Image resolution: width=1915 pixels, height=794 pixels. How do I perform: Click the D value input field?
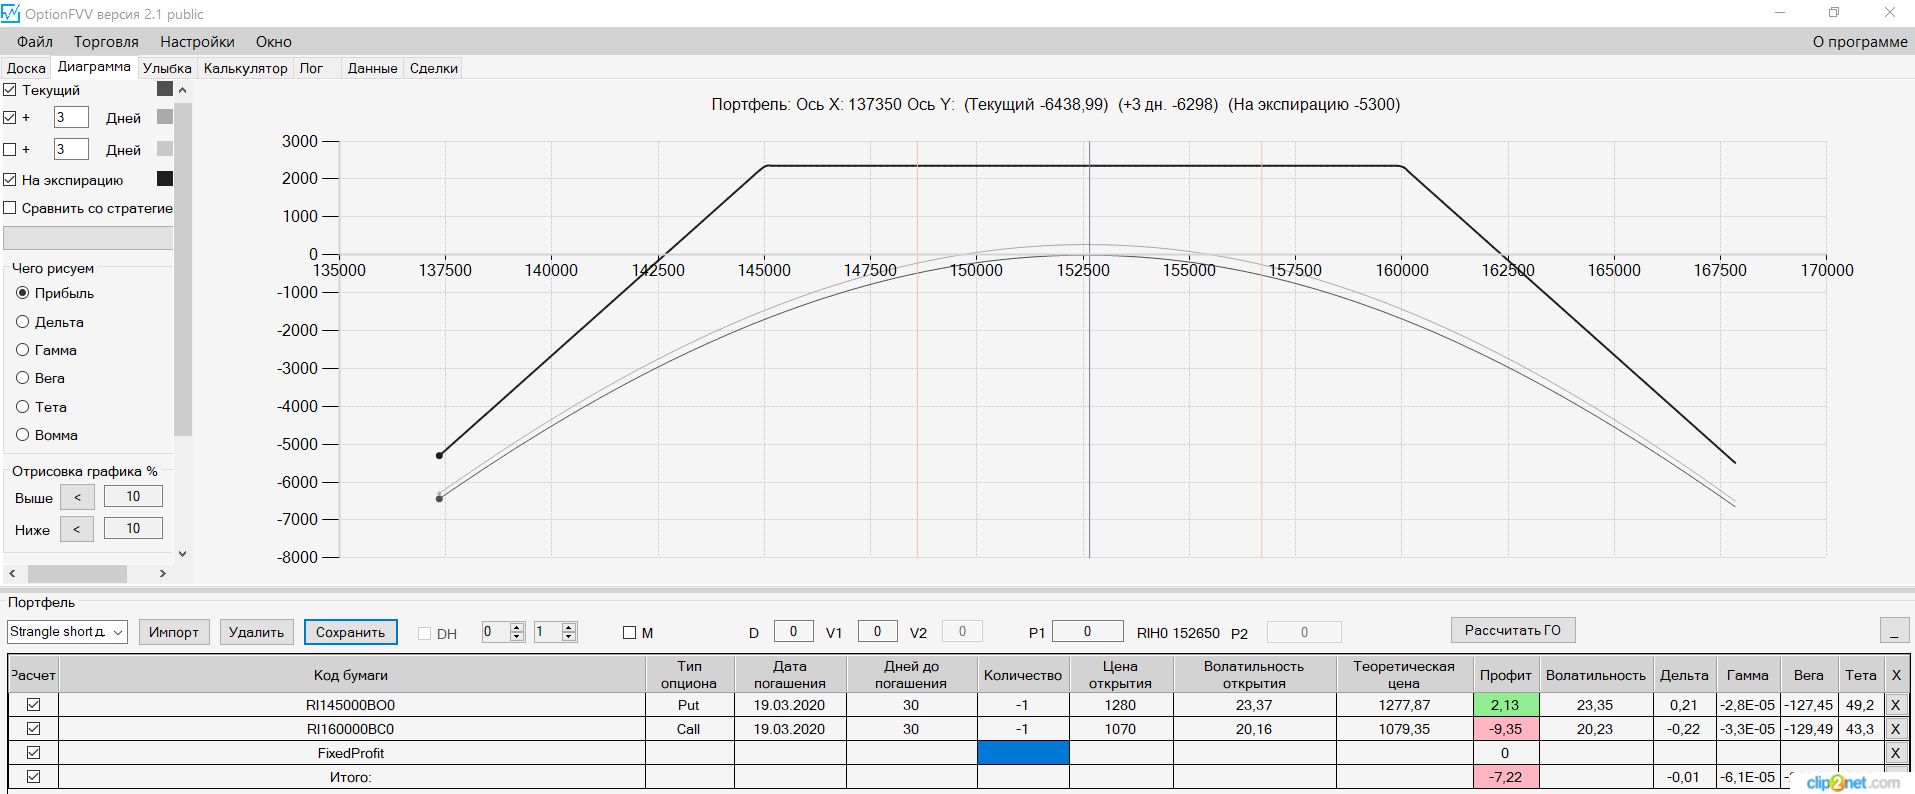(x=794, y=631)
